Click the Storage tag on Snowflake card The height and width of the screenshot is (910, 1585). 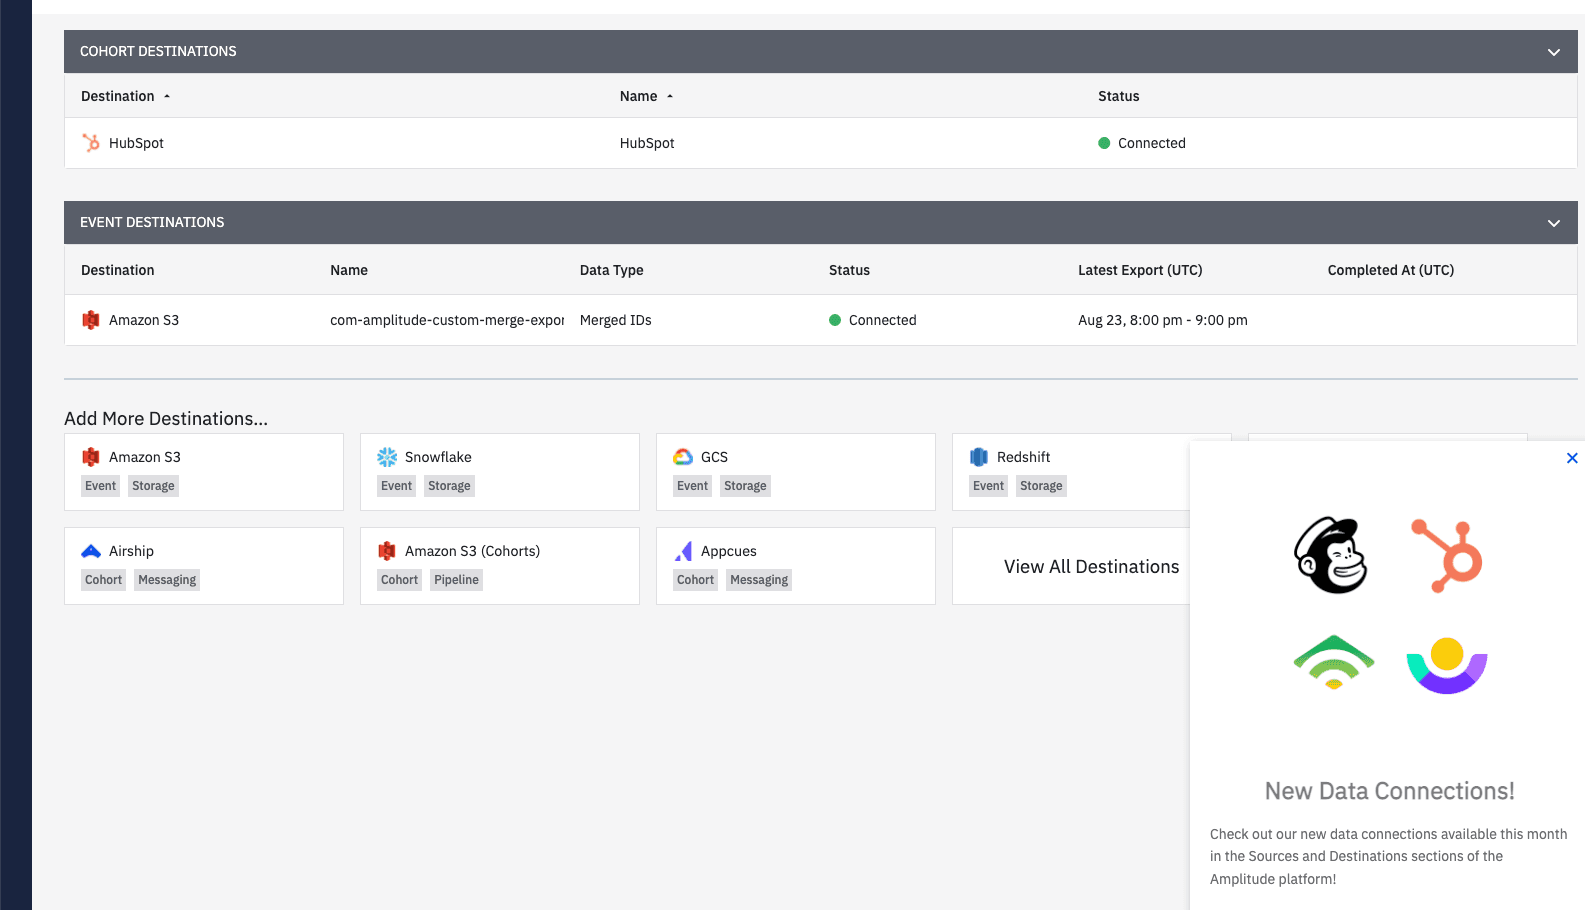[449, 486]
